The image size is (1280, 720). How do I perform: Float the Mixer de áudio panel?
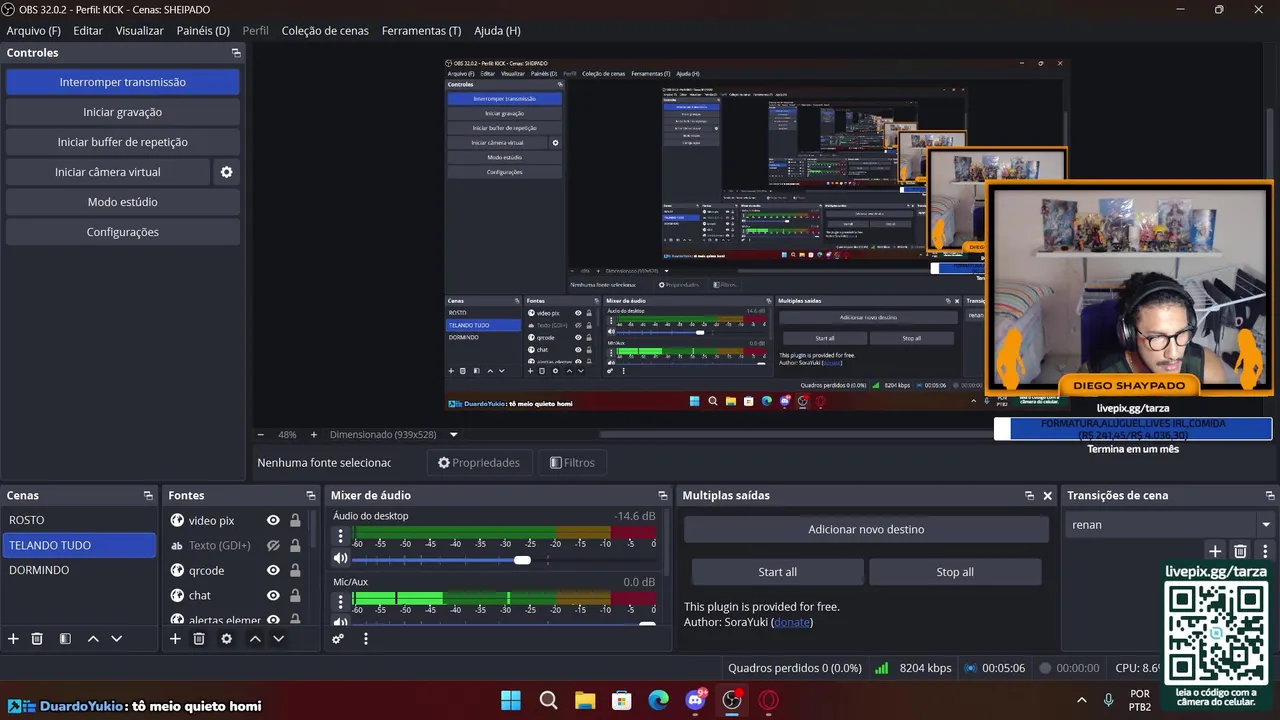coord(662,496)
